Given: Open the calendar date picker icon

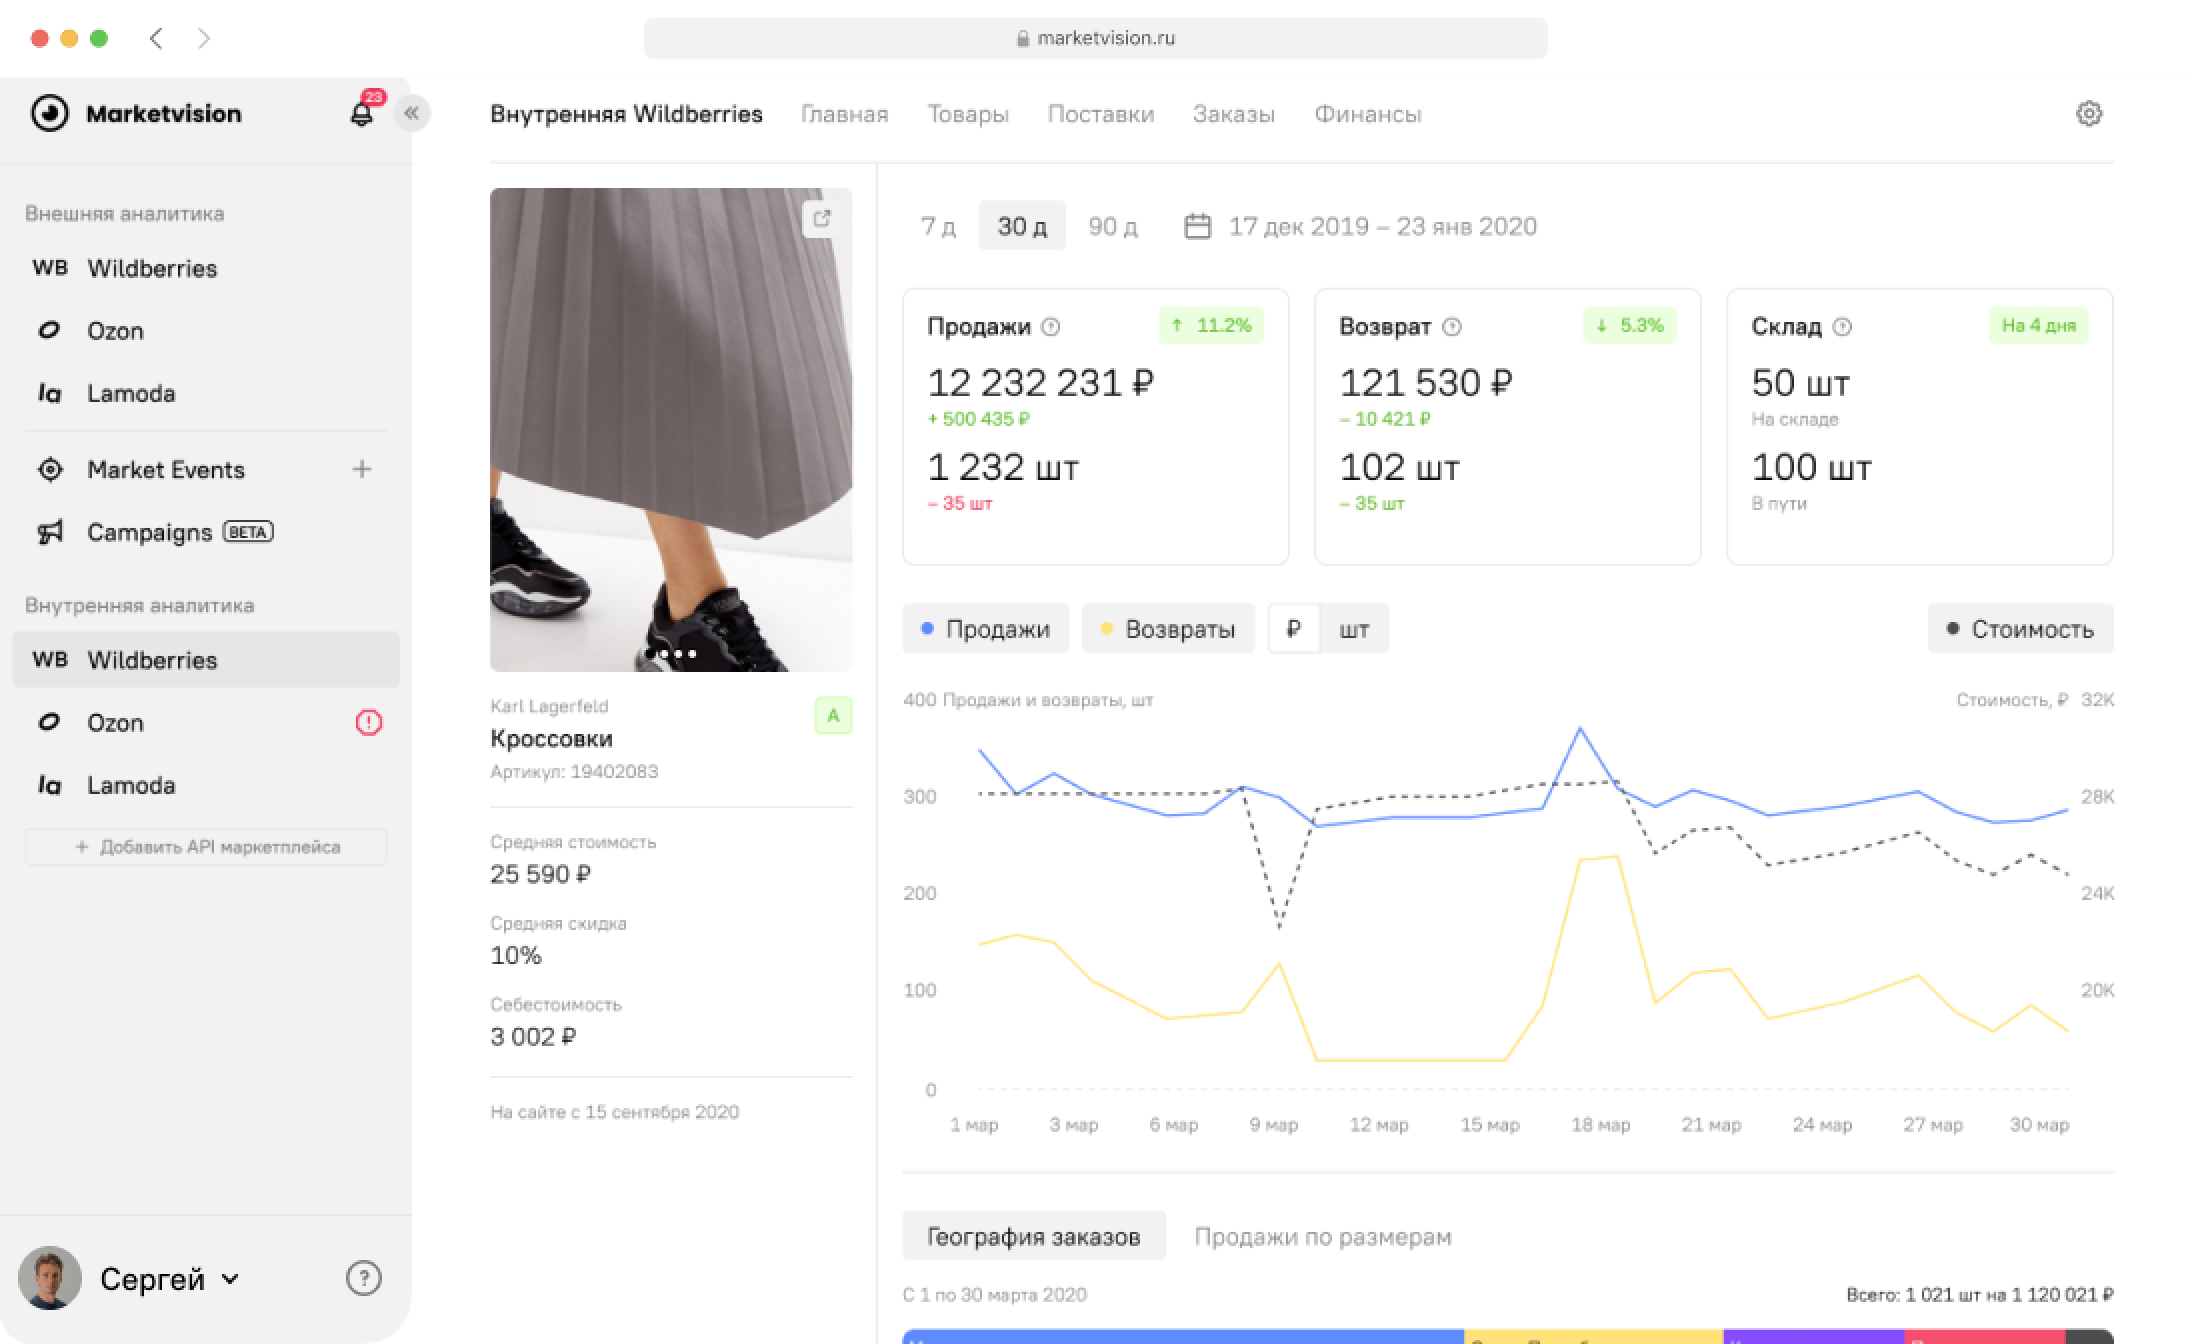Looking at the screenshot, I should coord(1198,225).
